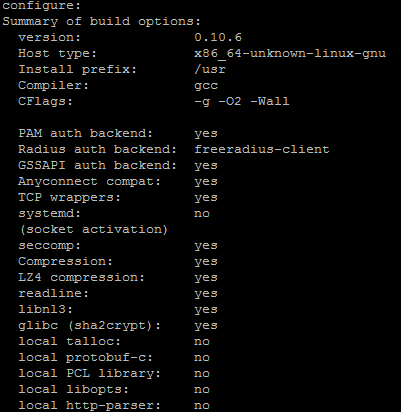Click the (socket activation) text

pyautogui.click(x=93, y=230)
